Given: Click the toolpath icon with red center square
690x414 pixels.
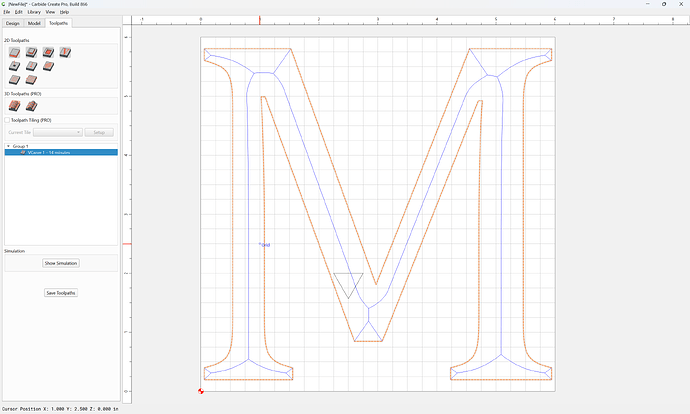Looking at the screenshot, I should tap(48, 53).
